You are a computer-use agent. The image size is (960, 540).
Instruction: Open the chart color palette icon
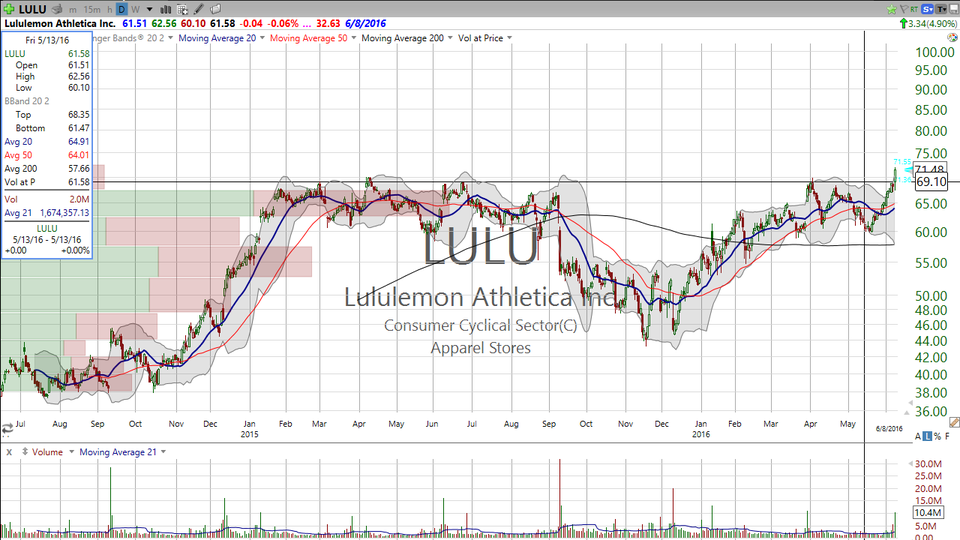(x=952, y=38)
